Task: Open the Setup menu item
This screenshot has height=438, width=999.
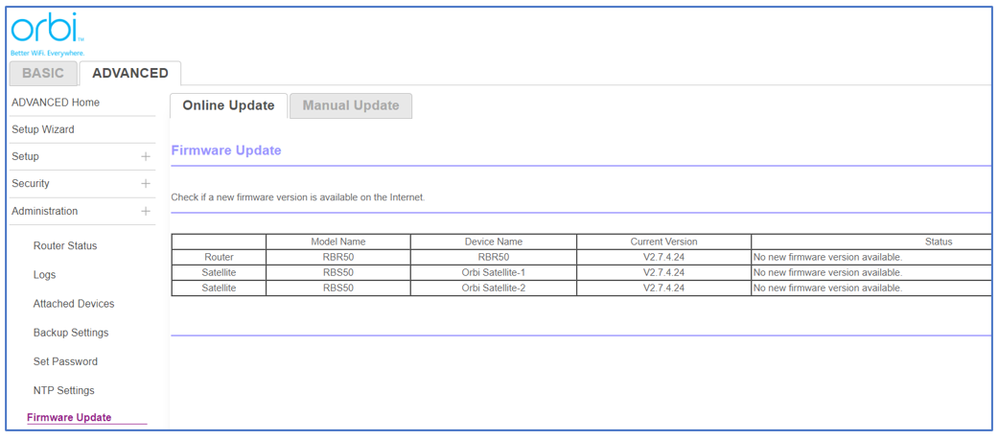Action: click(x=25, y=157)
